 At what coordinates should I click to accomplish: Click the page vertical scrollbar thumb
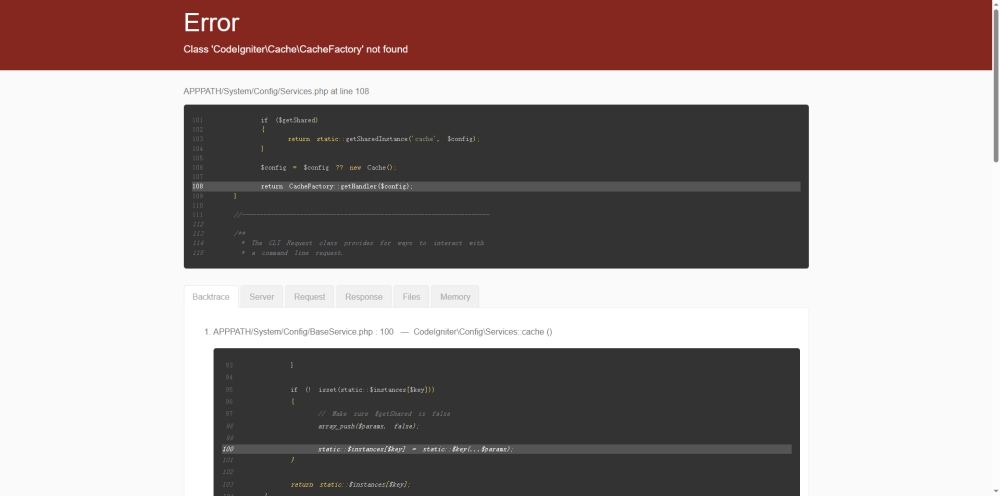pyautogui.click(x=996, y=82)
